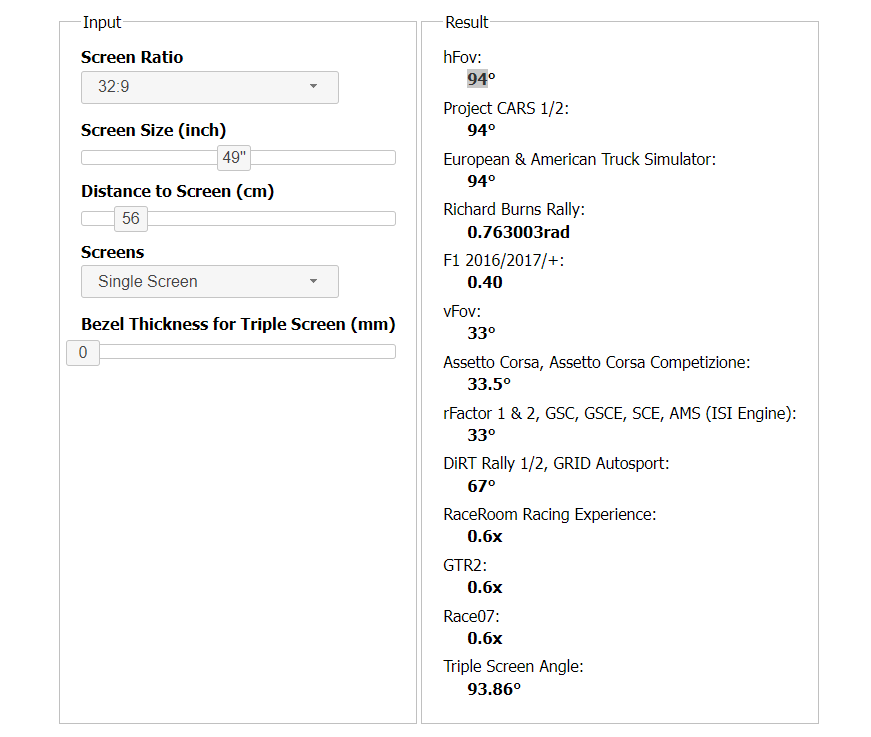Click the Screens label
The width and height of the screenshot is (871, 737).
point(113,252)
